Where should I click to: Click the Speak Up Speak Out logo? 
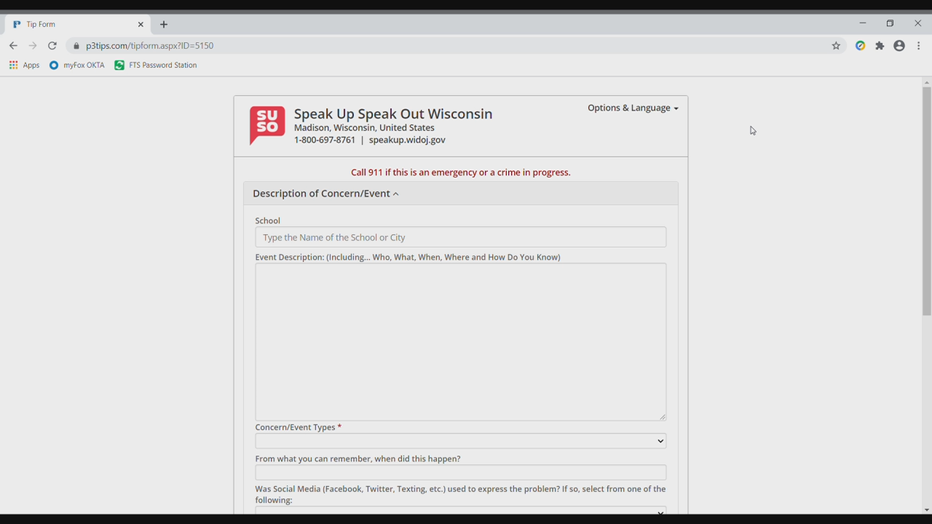[267, 126]
